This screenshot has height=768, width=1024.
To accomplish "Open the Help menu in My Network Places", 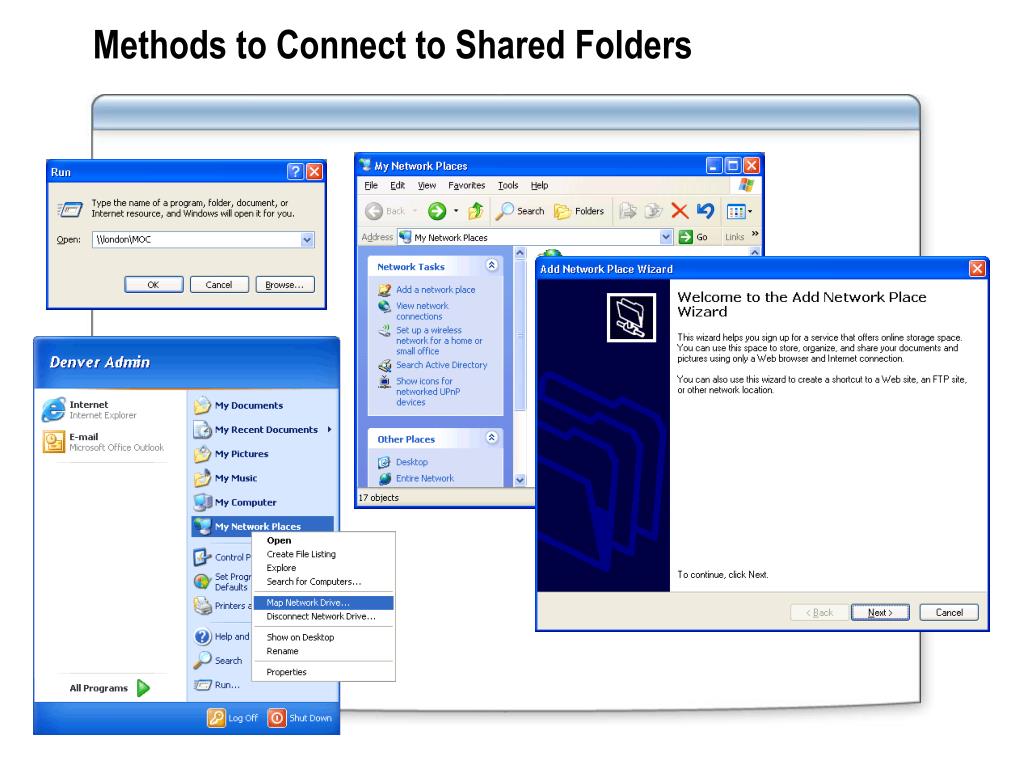I will coord(539,185).
